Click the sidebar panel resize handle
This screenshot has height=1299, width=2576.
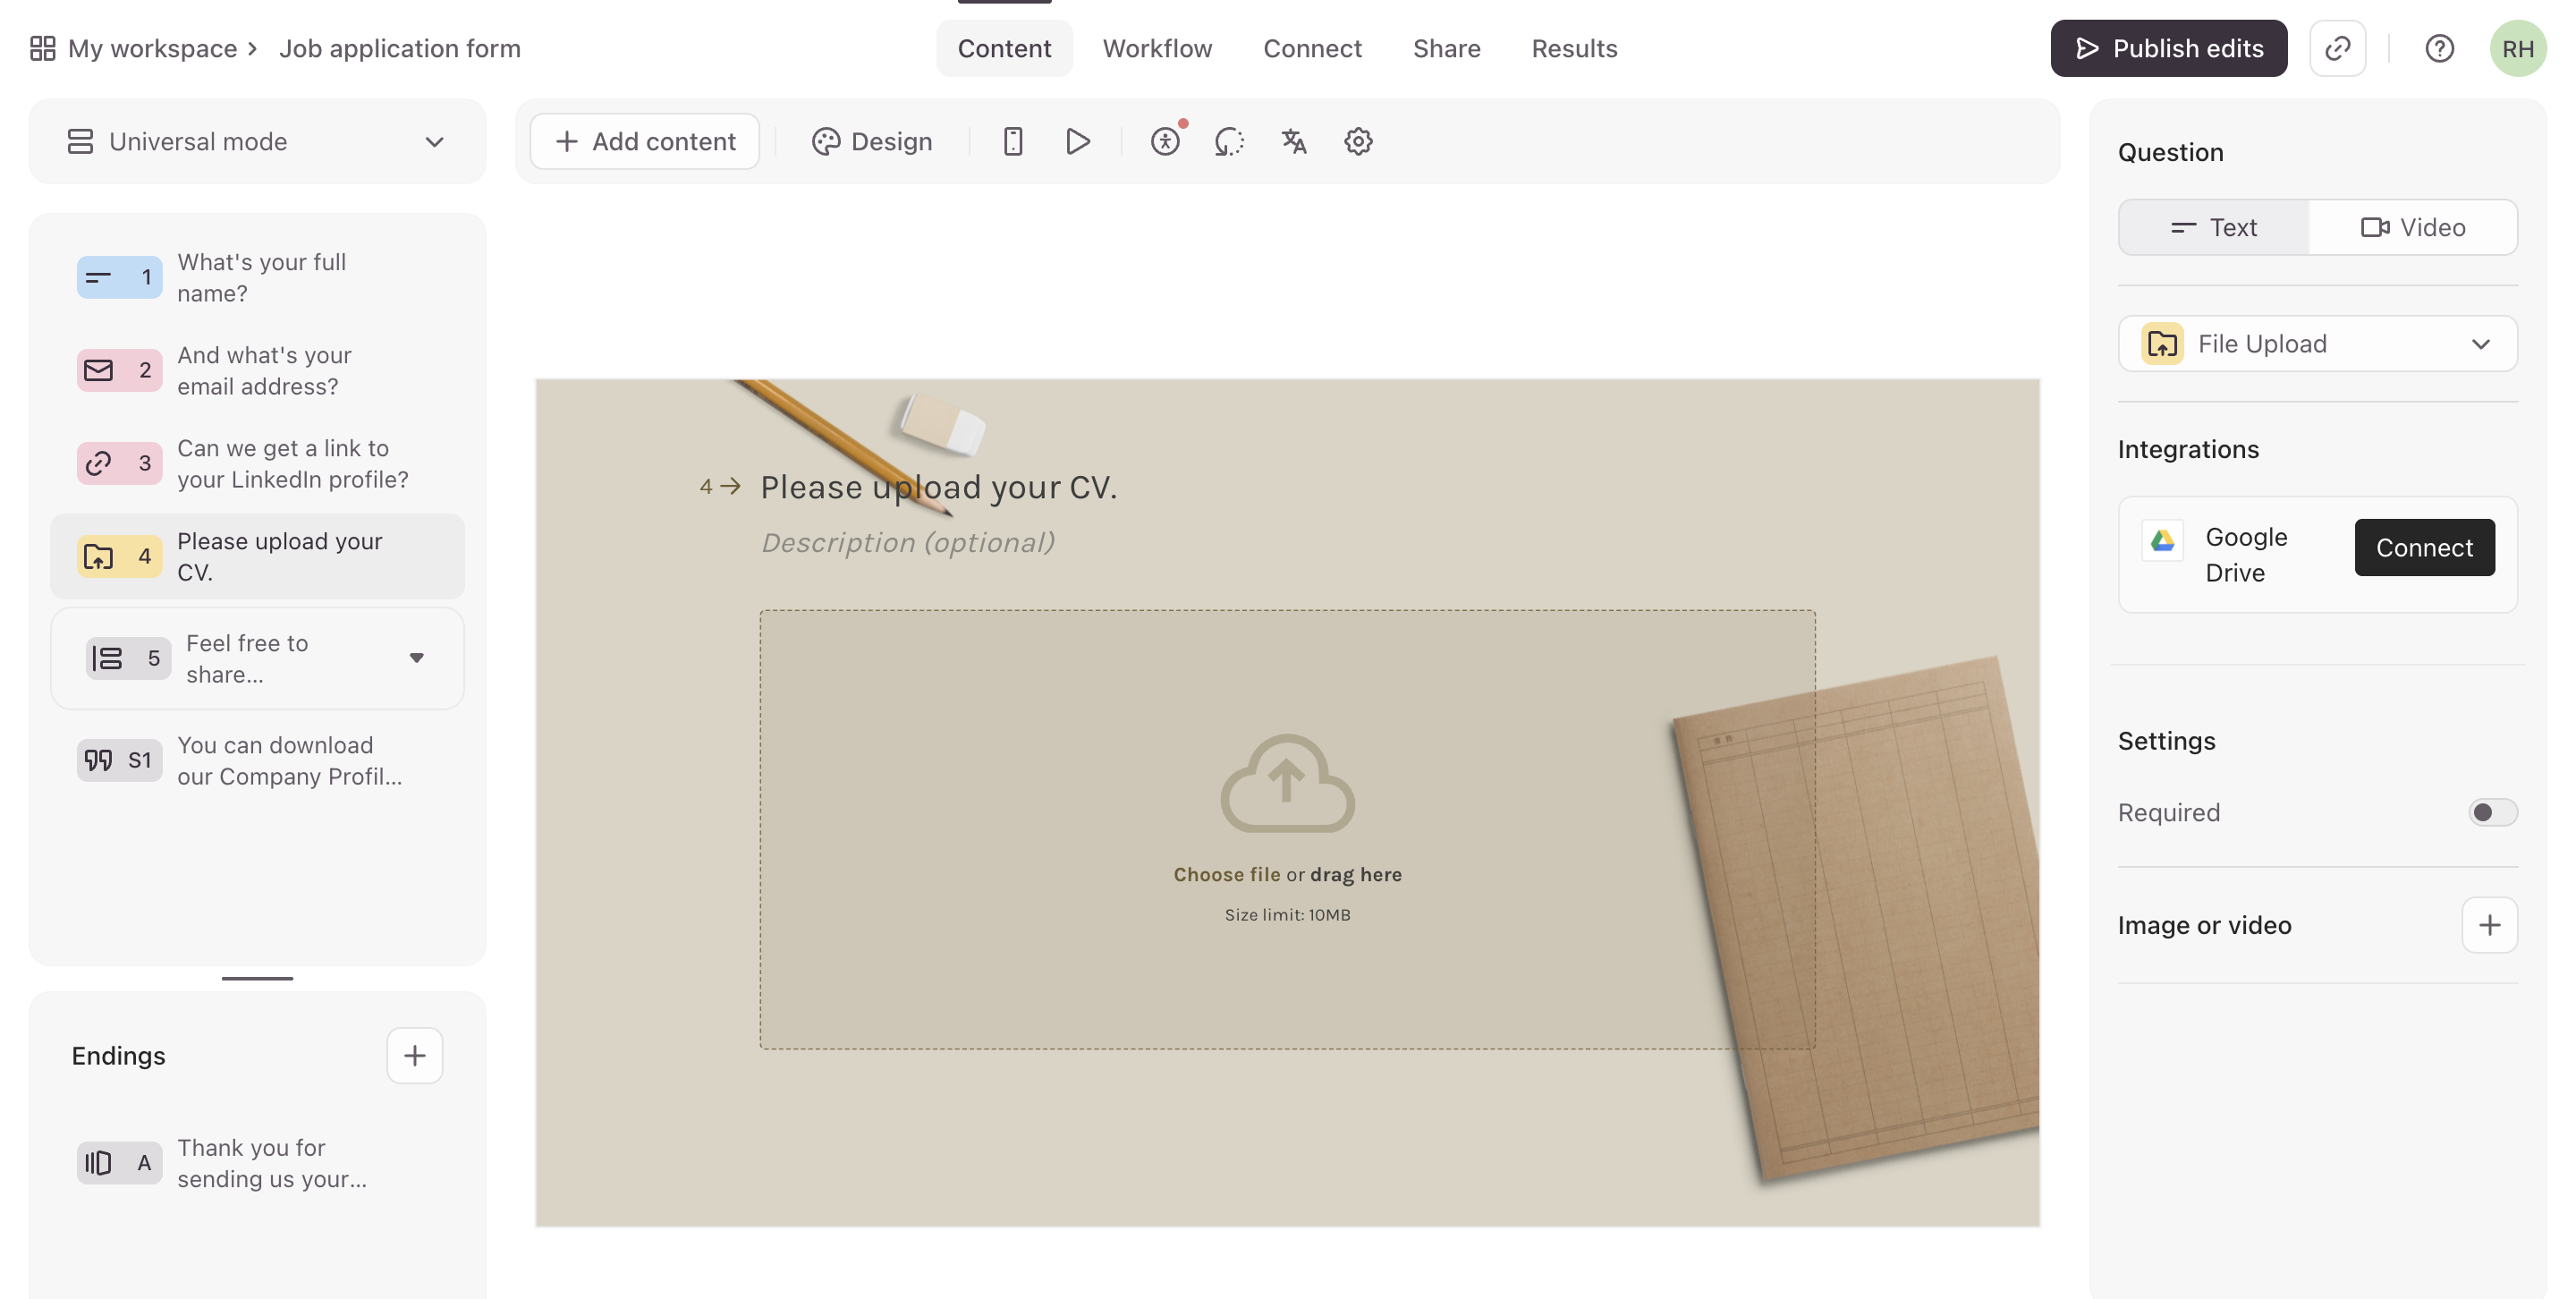pyautogui.click(x=257, y=978)
